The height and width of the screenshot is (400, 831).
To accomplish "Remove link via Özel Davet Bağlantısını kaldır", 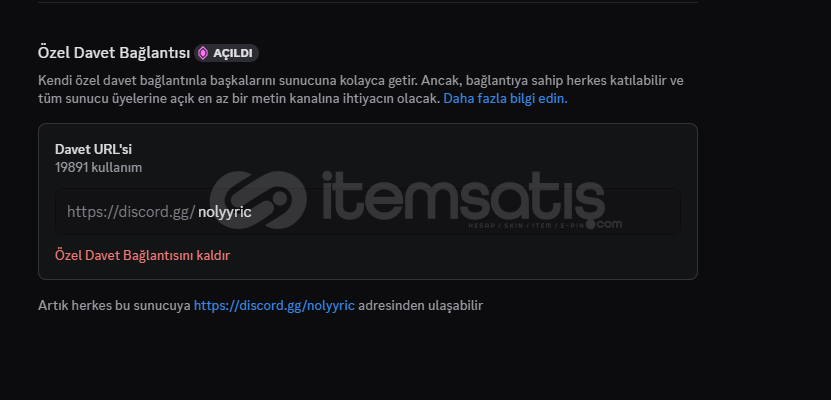I will (x=143, y=255).
